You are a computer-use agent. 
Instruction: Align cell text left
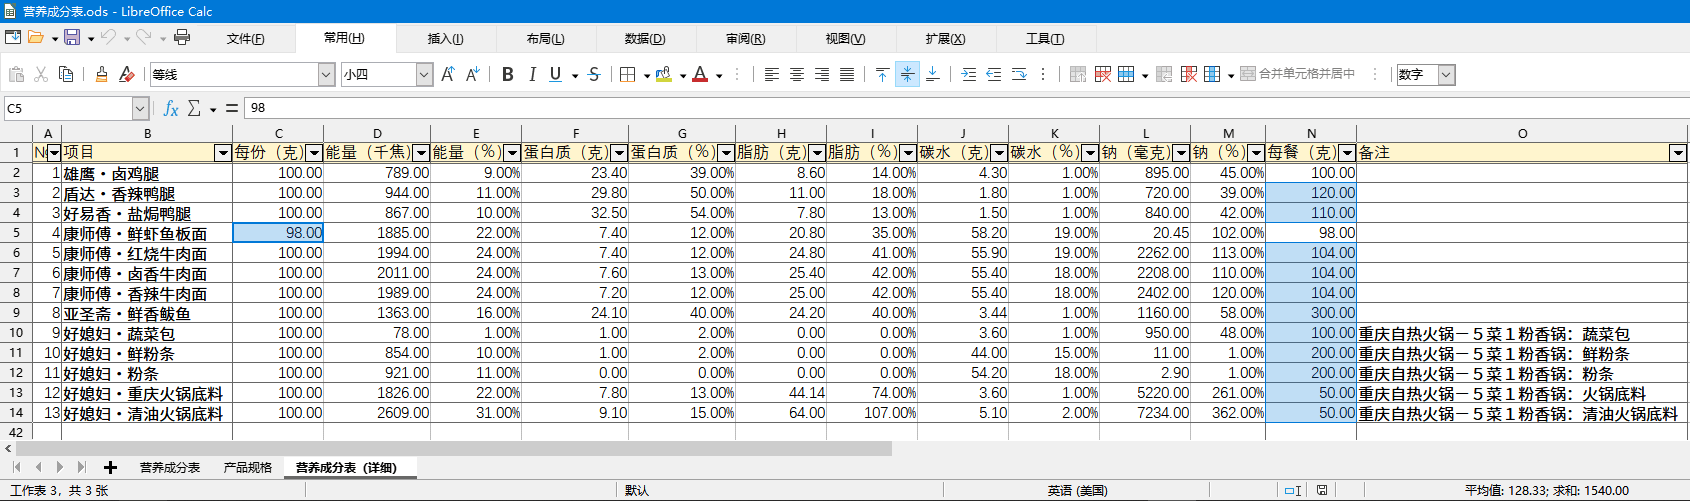pos(772,74)
